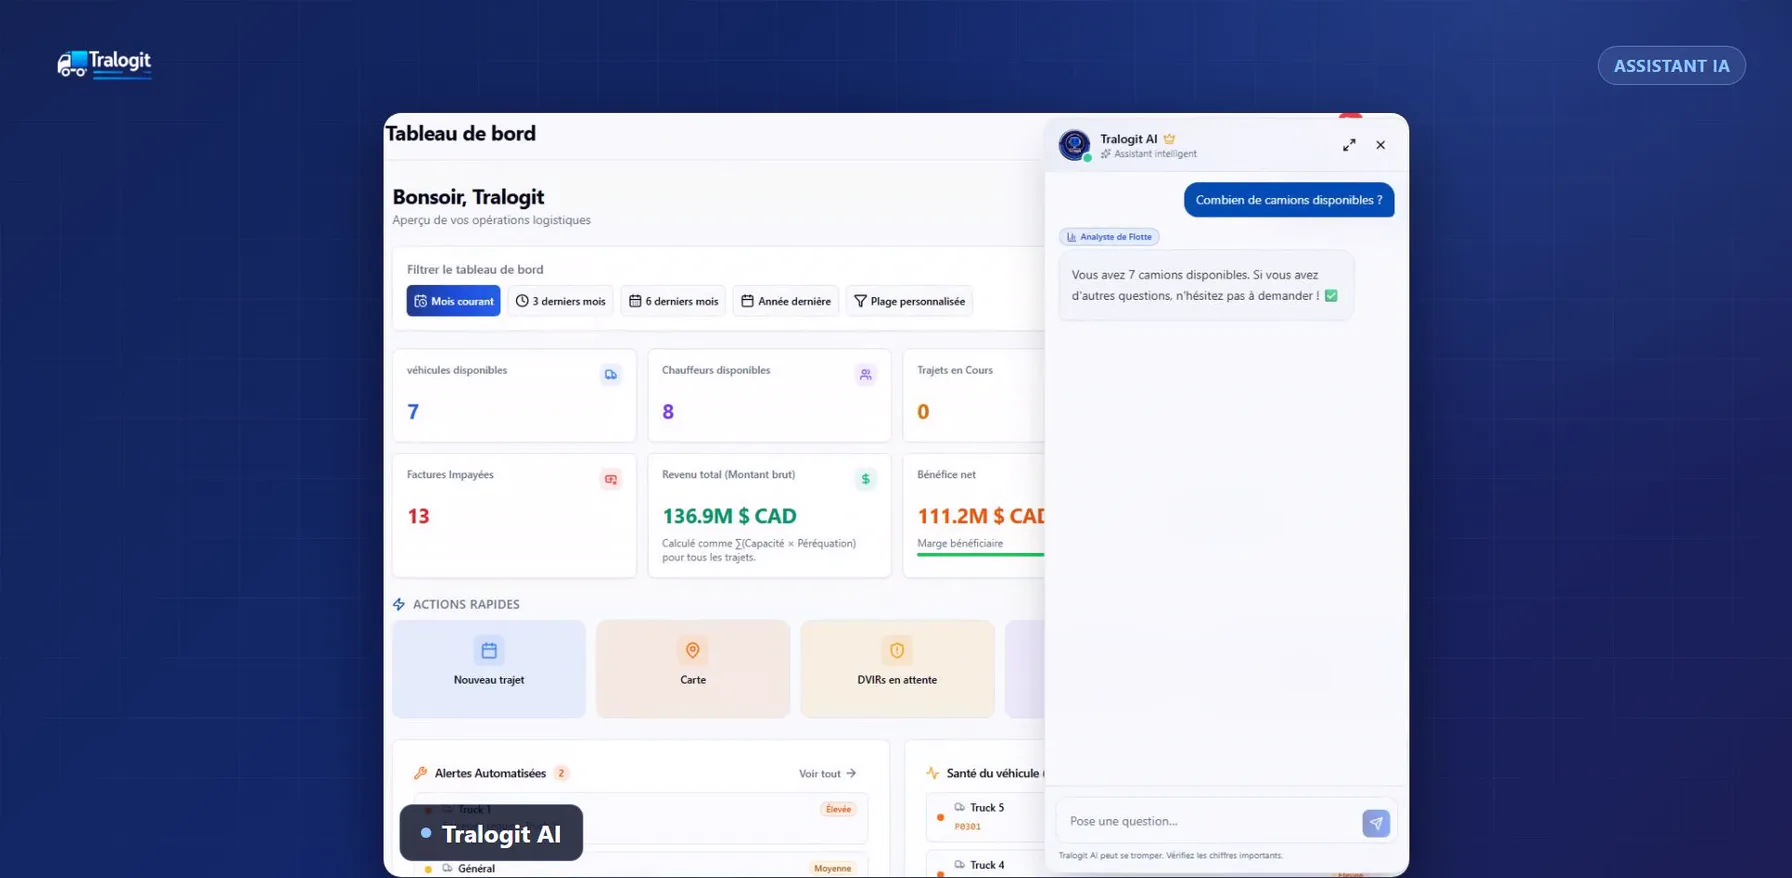Click the Bénéfice net 111.2M value

coord(981,517)
